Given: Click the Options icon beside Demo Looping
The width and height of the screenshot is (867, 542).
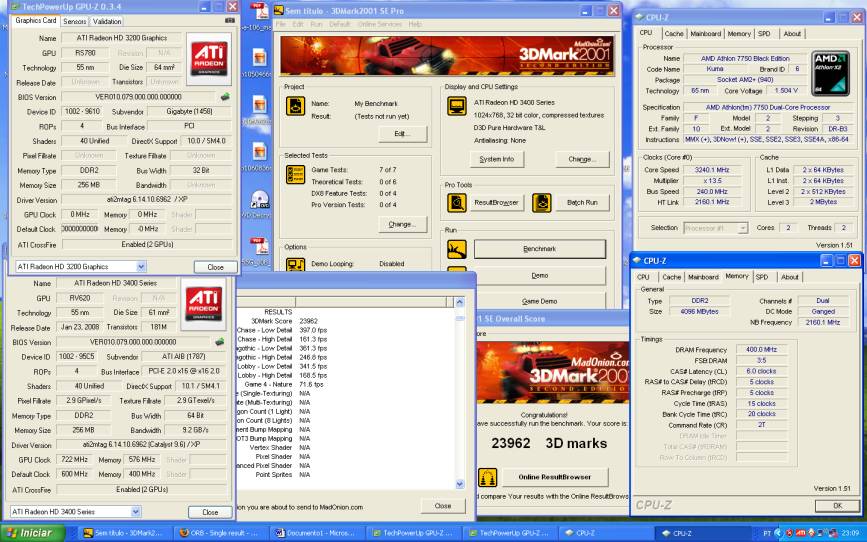Looking at the screenshot, I should click(295, 264).
